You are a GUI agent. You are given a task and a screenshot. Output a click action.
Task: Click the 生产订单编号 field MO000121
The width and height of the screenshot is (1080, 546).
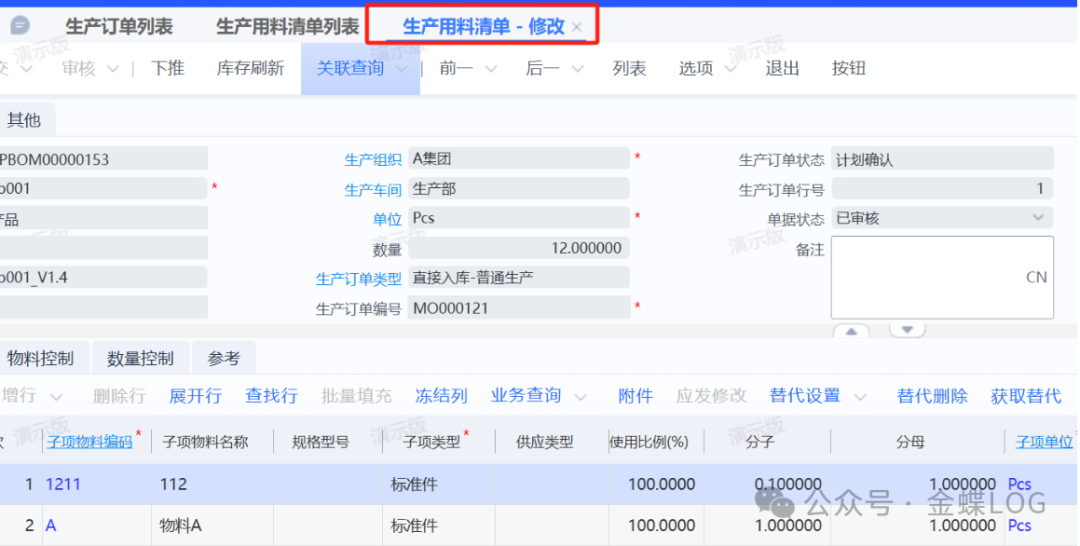tap(518, 308)
